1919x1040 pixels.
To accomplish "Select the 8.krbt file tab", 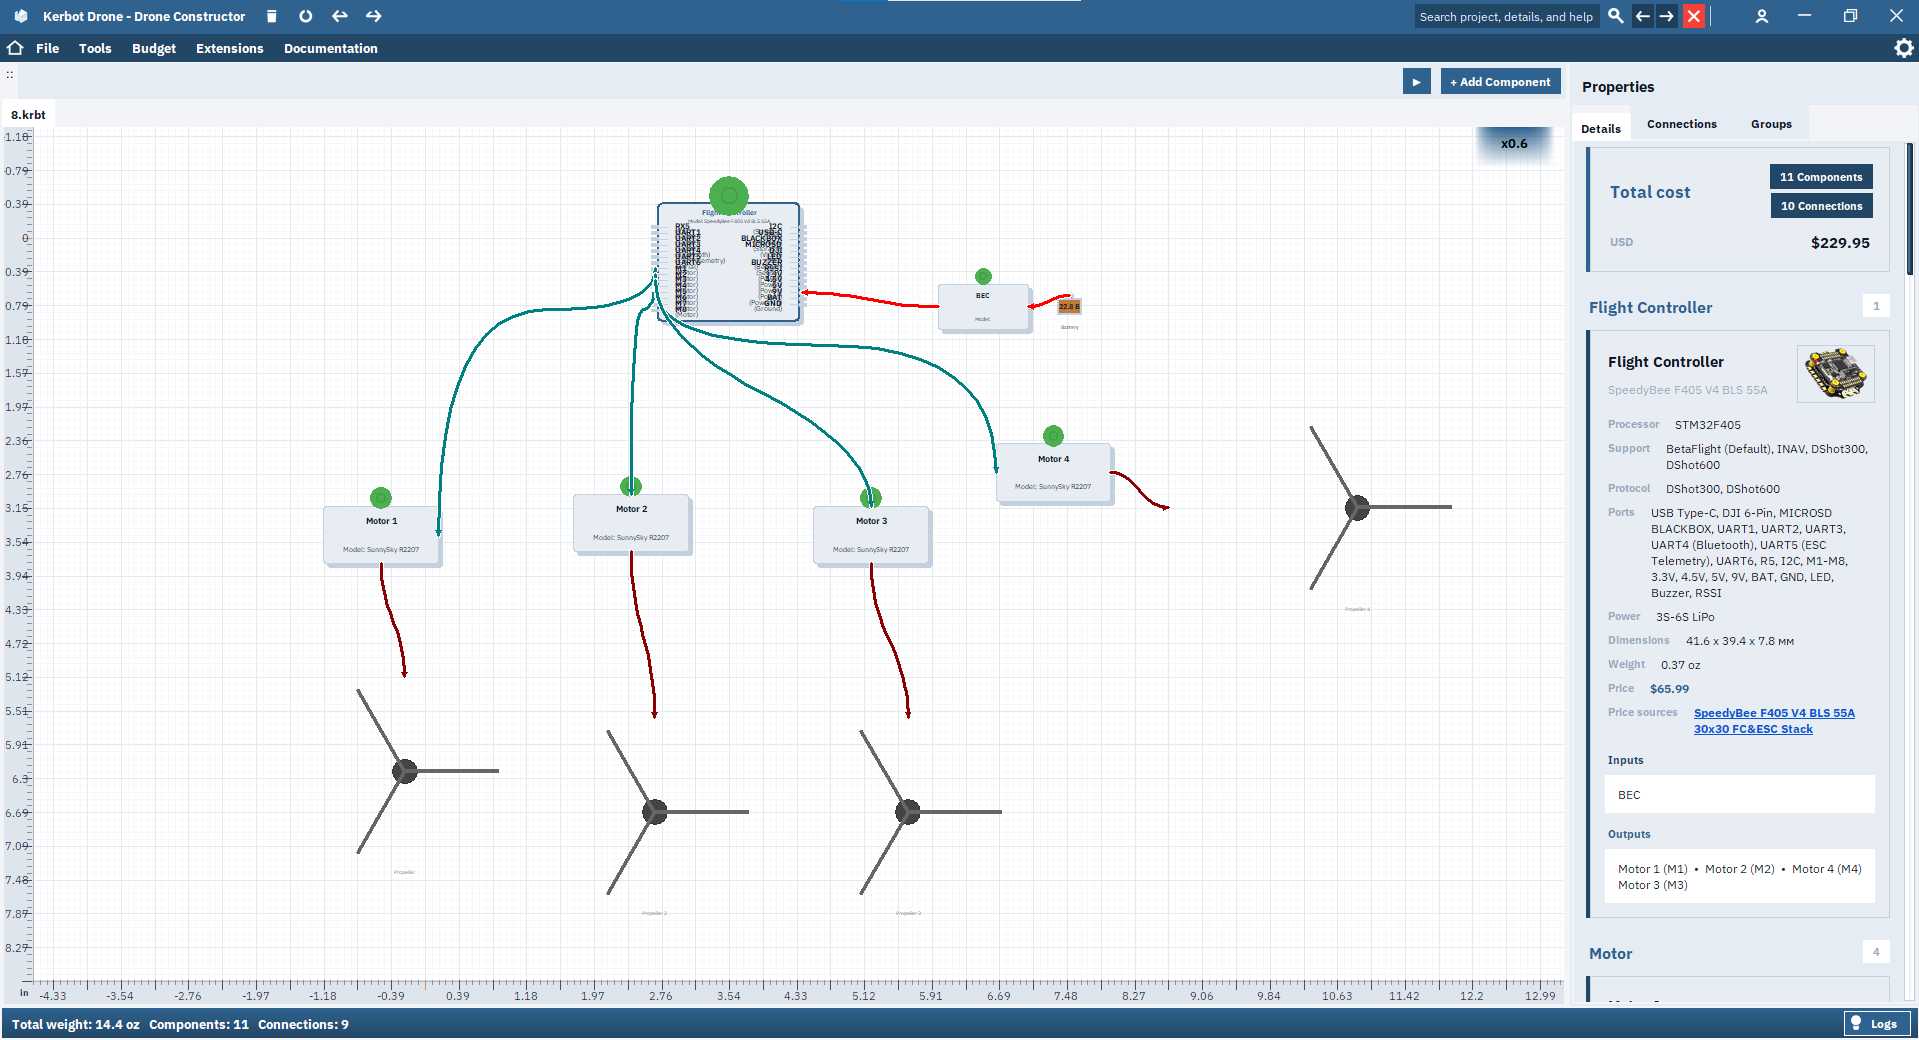I will pyautogui.click(x=28, y=115).
